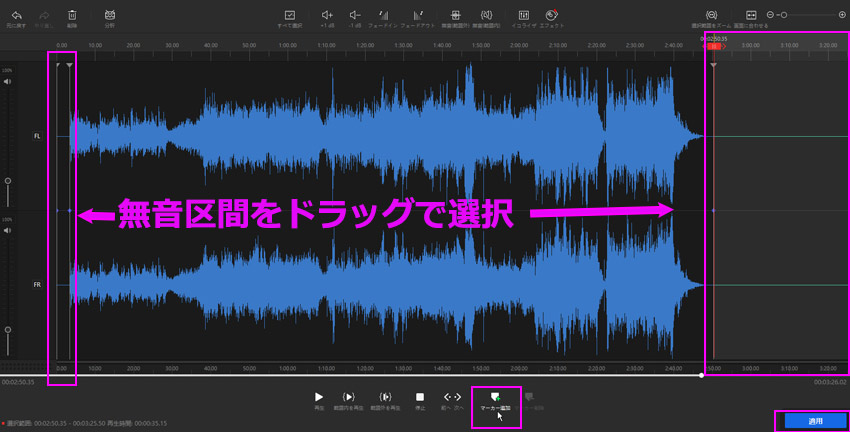The width and height of the screenshot is (850, 432).
Task: Click the selection range status text
Action: 87,423
